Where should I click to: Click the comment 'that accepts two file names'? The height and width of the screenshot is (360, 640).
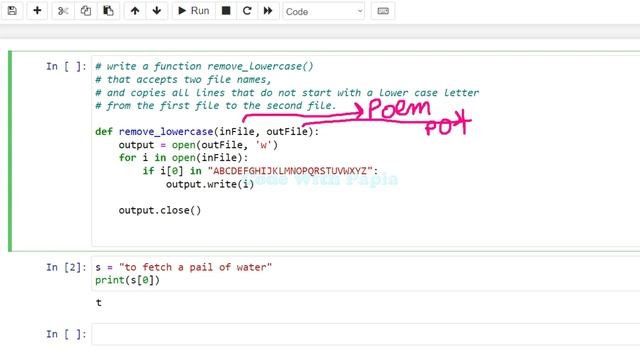tap(183, 80)
